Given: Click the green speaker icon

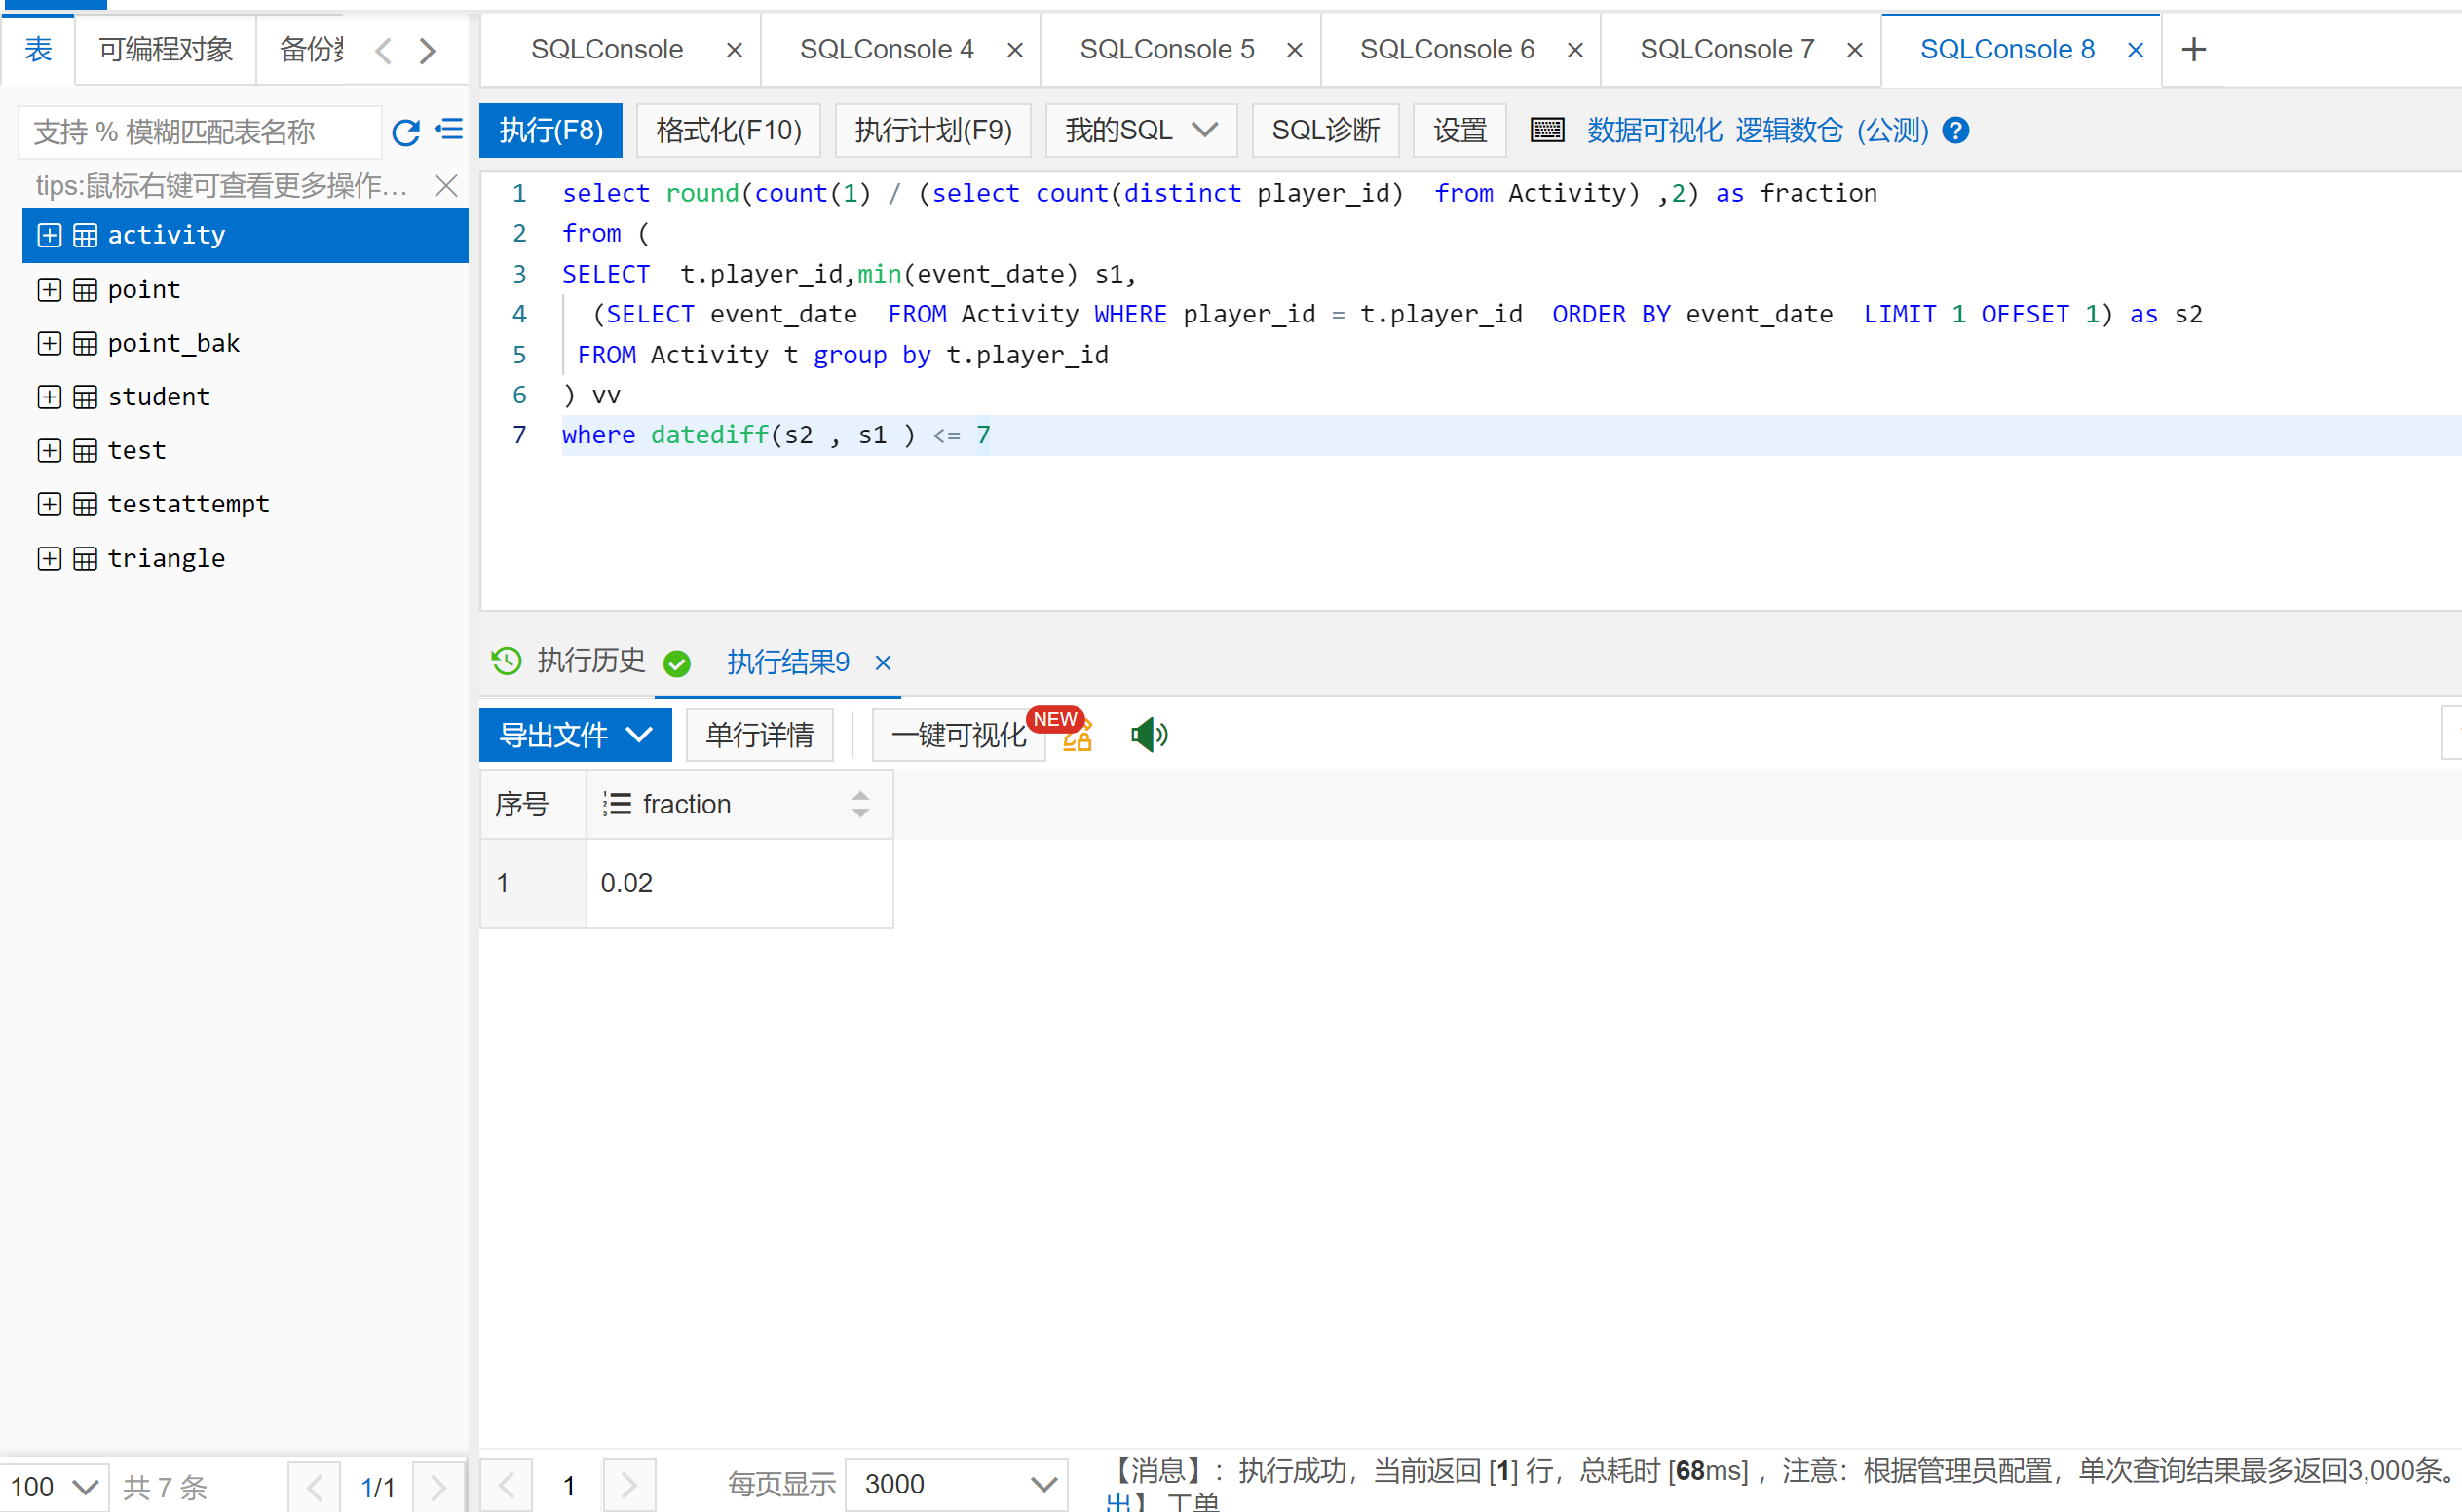Looking at the screenshot, I should (1148, 735).
